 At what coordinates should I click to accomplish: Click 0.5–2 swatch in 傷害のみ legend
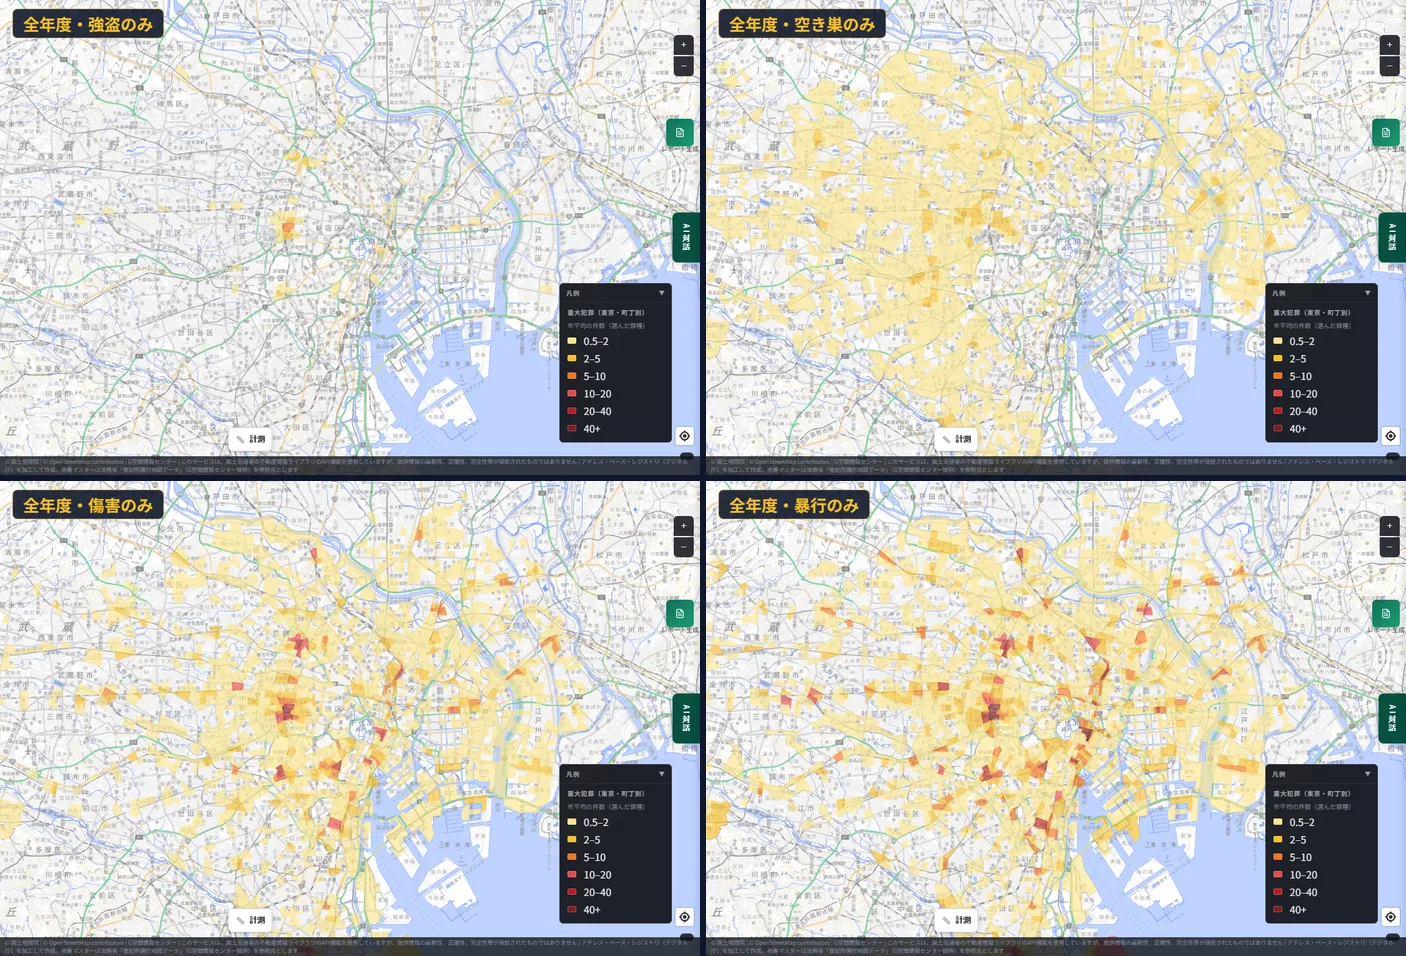click(572, 822)
